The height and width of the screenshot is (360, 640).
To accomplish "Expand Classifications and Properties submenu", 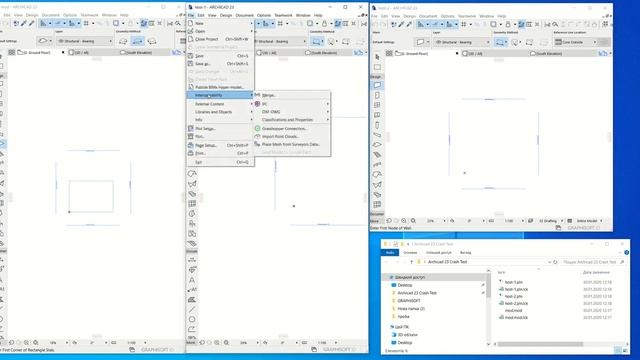I will 292,120.
